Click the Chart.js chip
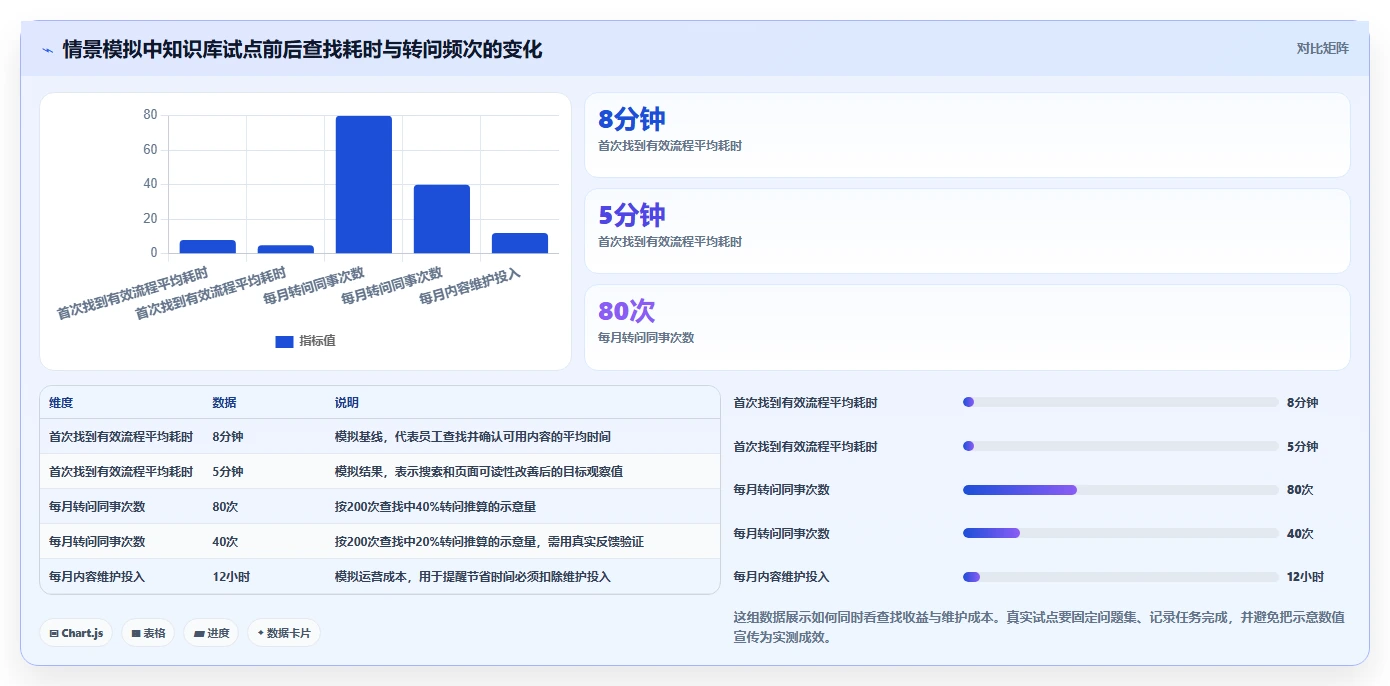 77,633
